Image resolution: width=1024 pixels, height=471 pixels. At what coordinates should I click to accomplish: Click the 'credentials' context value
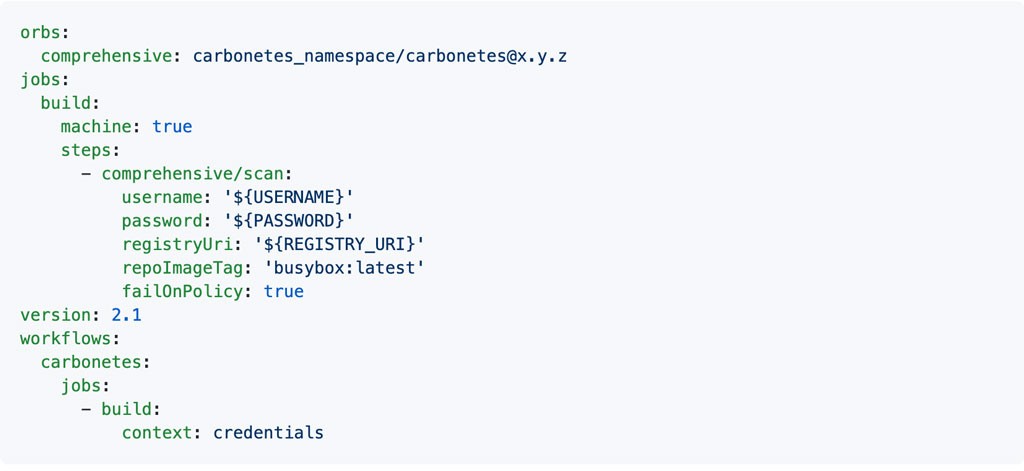(268, 432)
